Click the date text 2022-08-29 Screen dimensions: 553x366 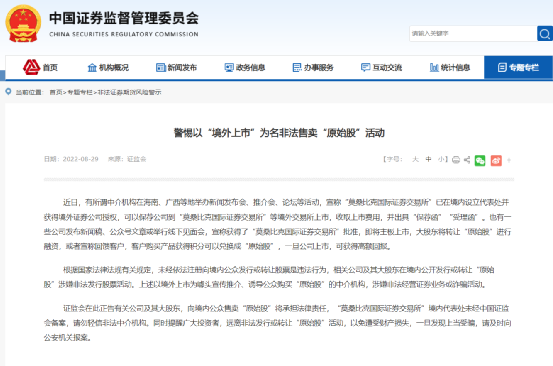click(x=80, y=159)
